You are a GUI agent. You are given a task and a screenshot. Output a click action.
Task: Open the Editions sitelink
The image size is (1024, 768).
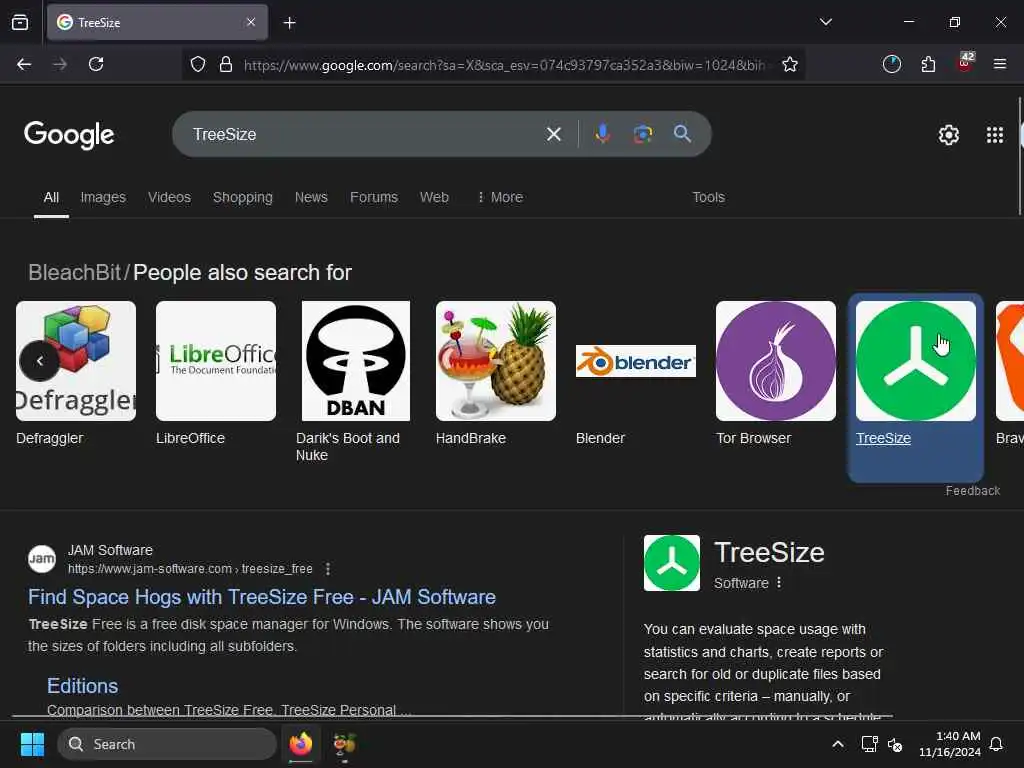point(82,686)
